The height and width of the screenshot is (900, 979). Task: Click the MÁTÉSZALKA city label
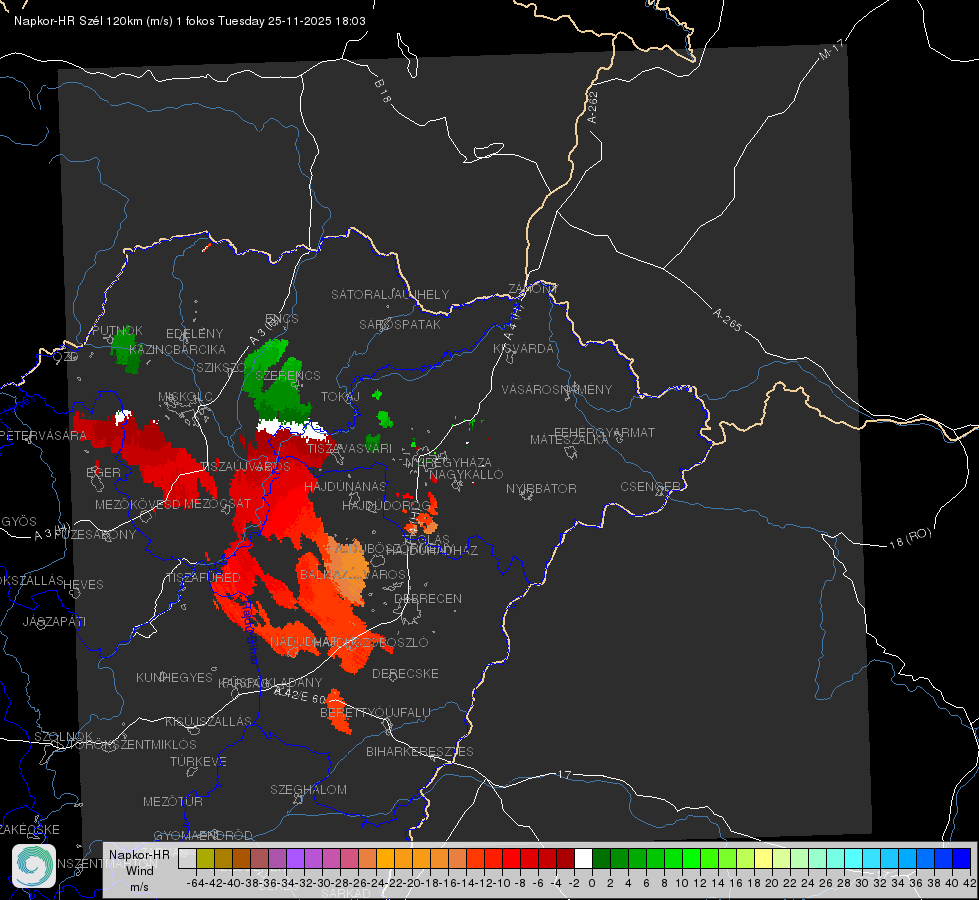tap(569, 440)
